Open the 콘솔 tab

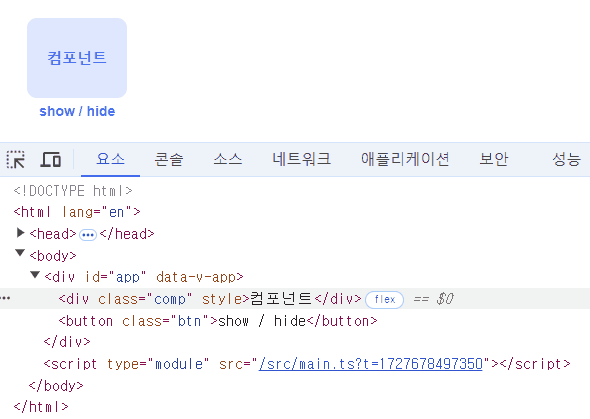point(169,159)
